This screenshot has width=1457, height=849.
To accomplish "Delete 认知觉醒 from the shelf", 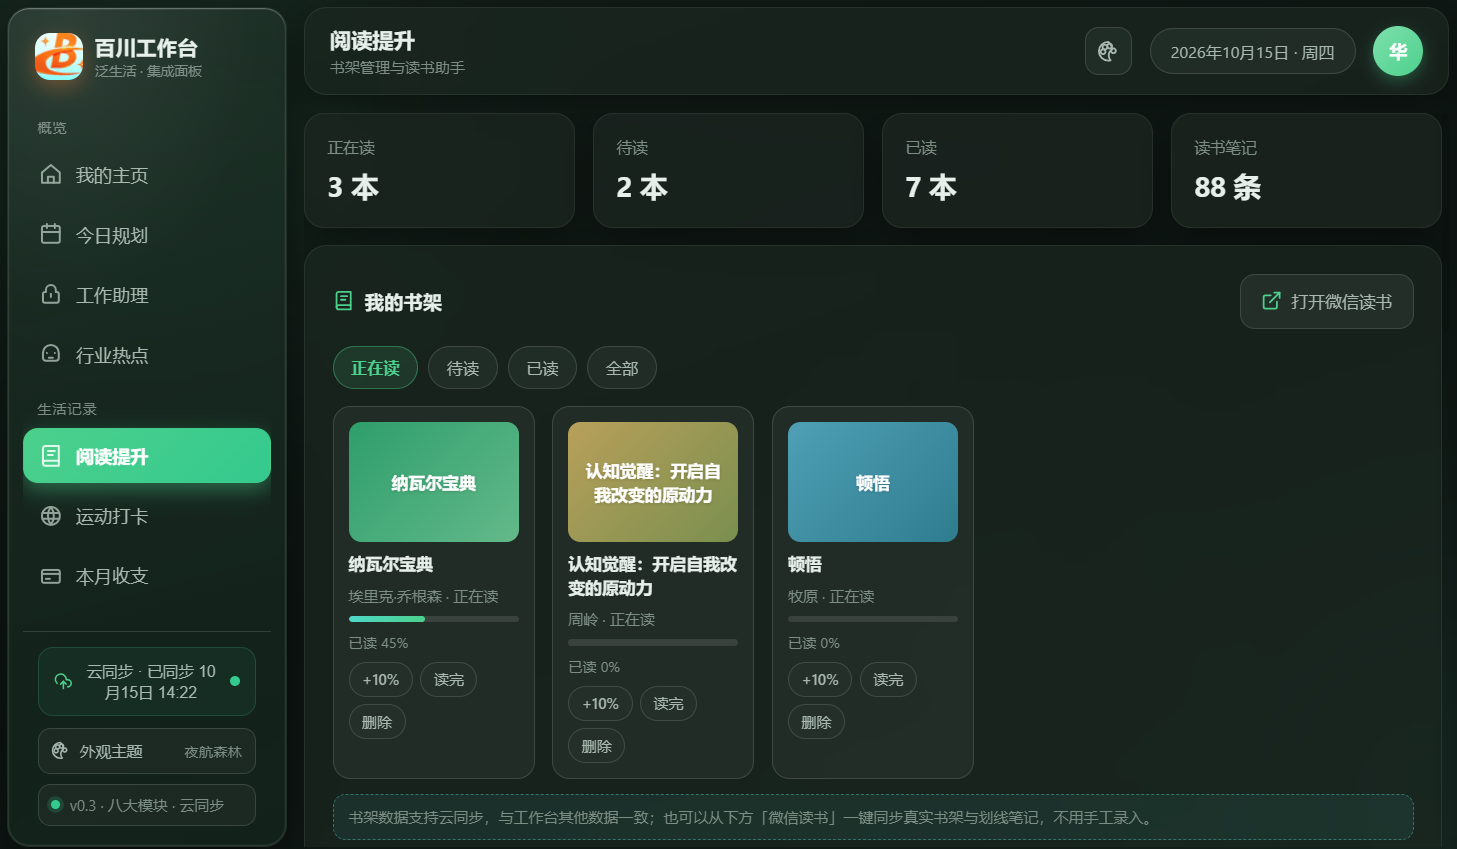I will (596, 746).
